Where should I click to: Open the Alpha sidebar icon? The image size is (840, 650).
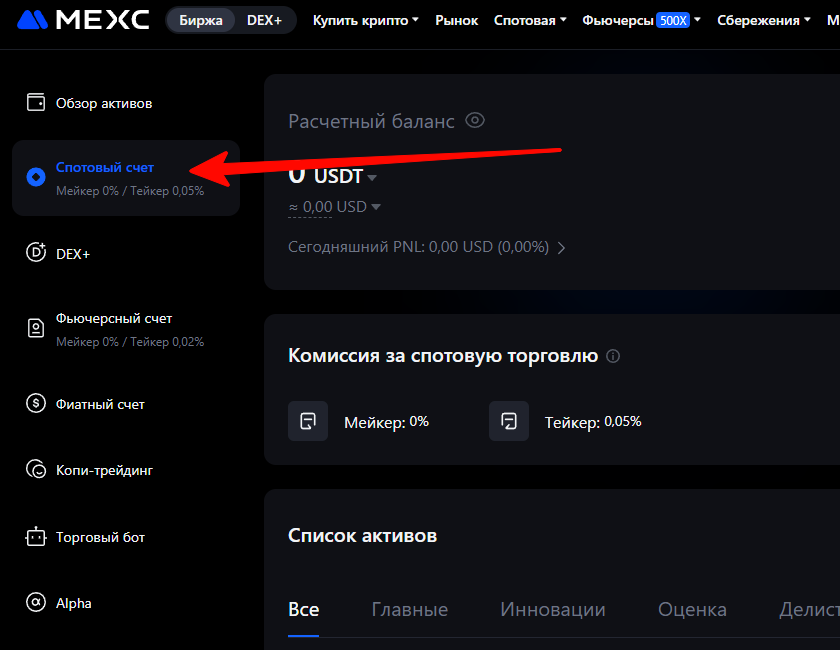tap(36, 602)
